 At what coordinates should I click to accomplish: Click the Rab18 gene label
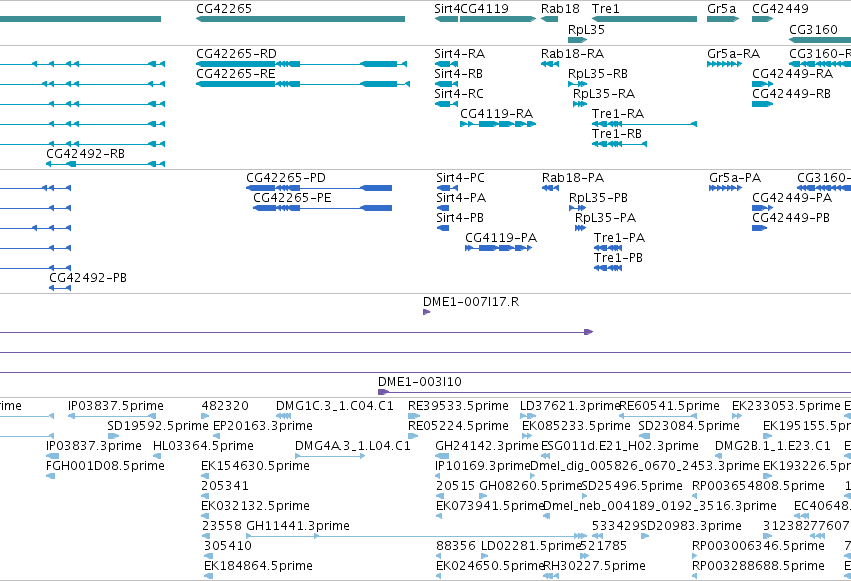pyautogui.click(x=560, y=9)
